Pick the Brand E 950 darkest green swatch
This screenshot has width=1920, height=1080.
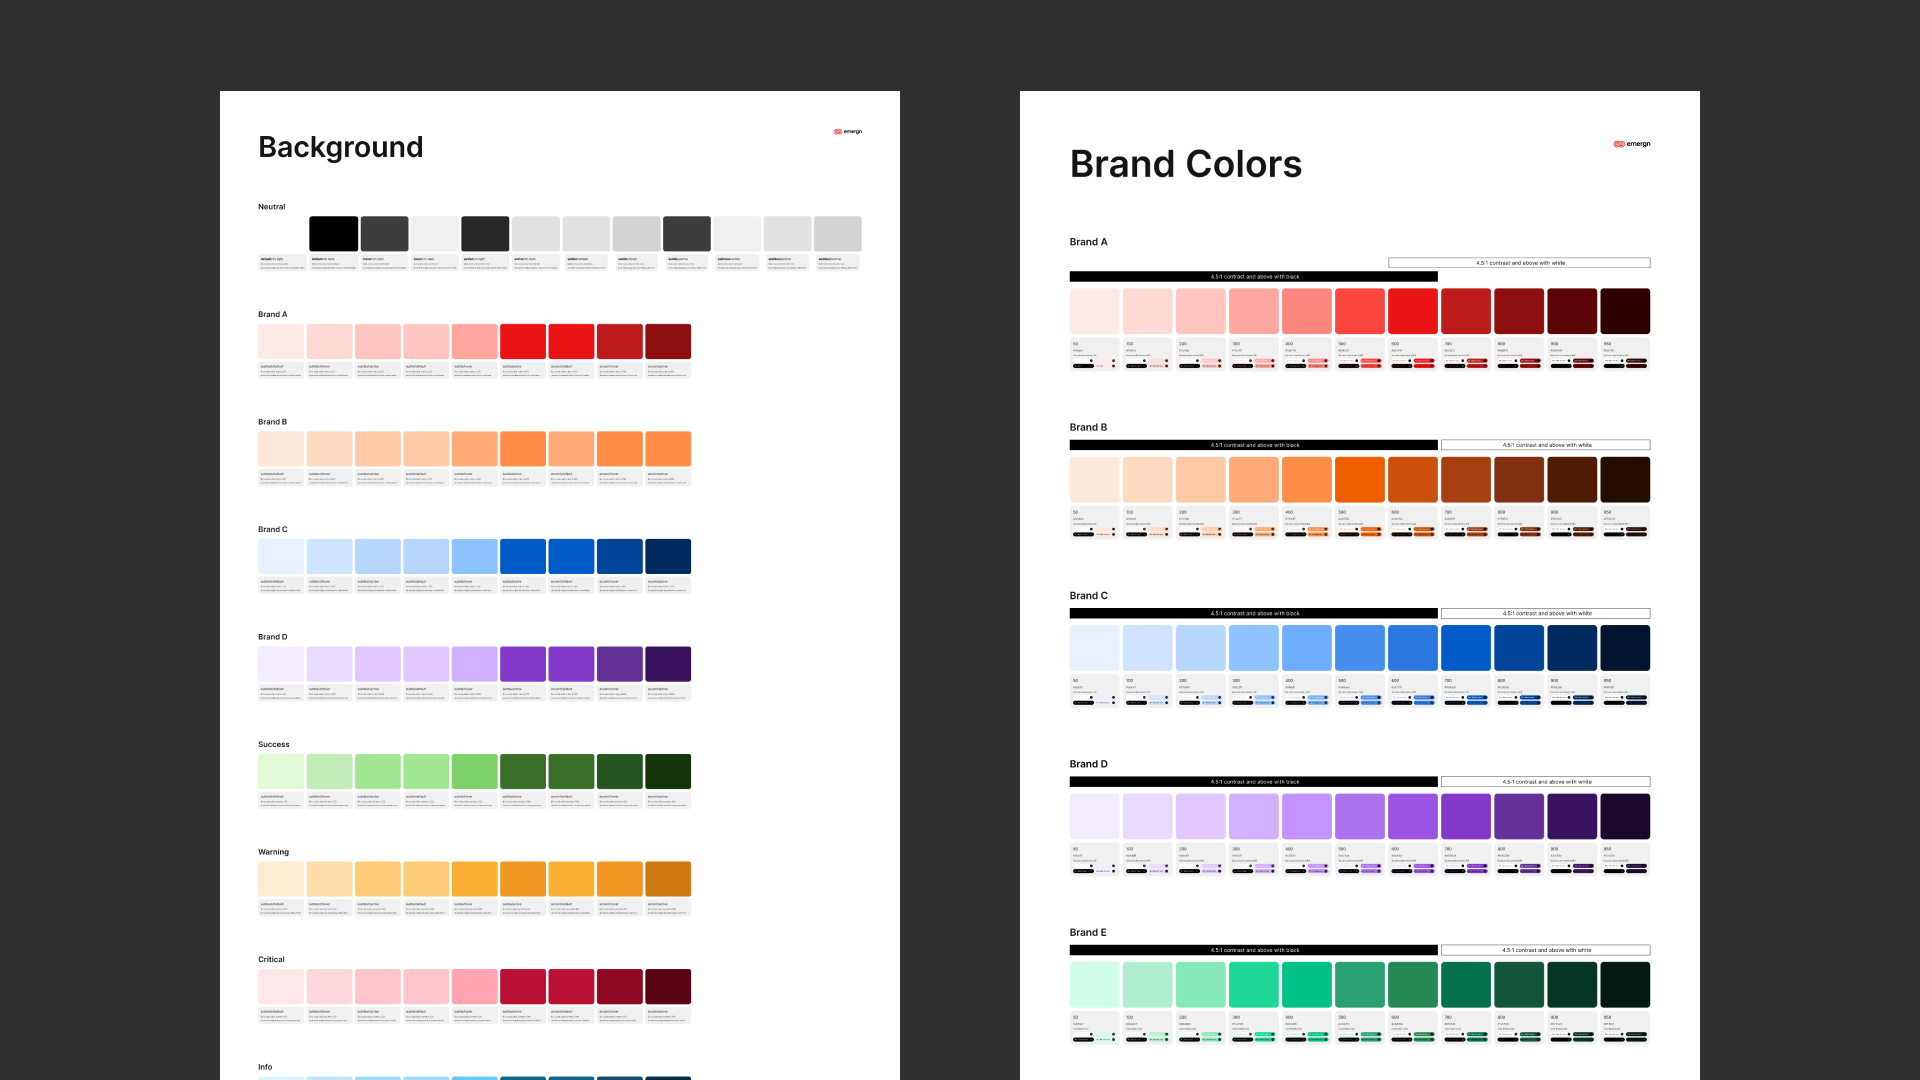(x=1625, y=985)
